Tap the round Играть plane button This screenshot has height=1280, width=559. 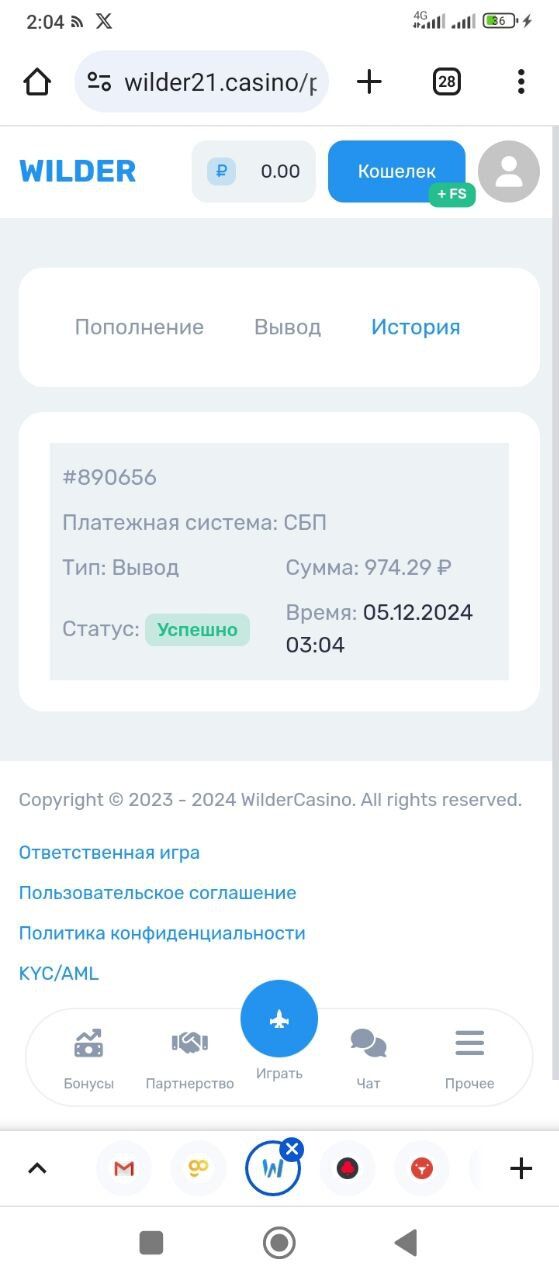point(279,1019)
